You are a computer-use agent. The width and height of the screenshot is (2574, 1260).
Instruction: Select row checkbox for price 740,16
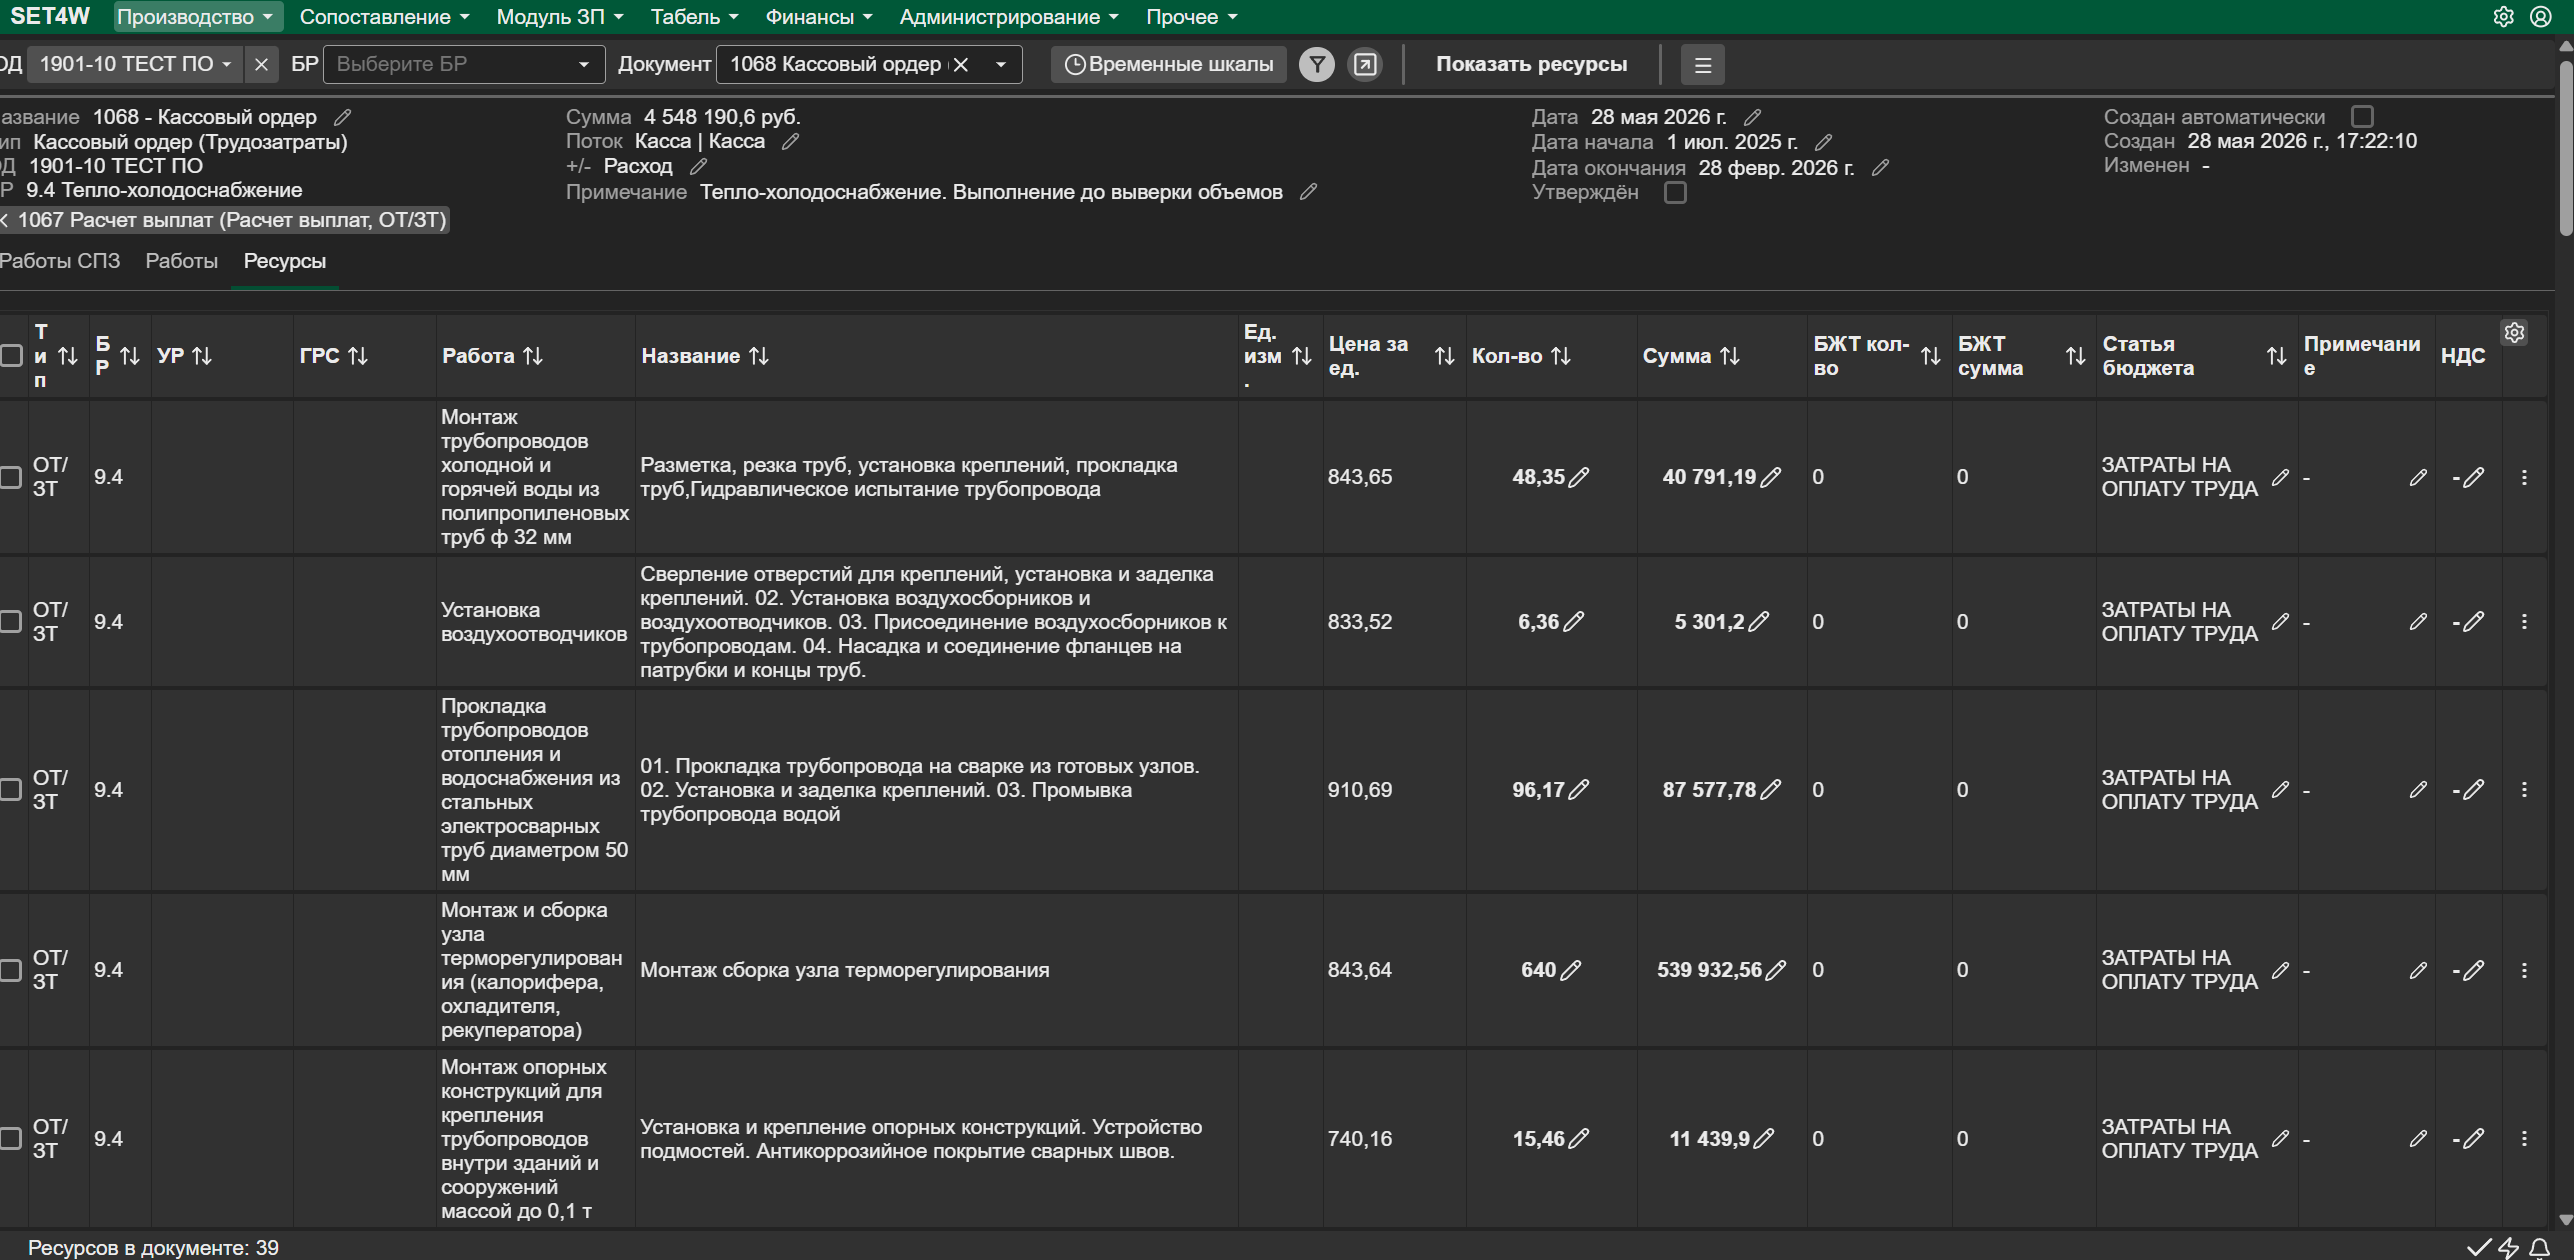pos(11,1139)
